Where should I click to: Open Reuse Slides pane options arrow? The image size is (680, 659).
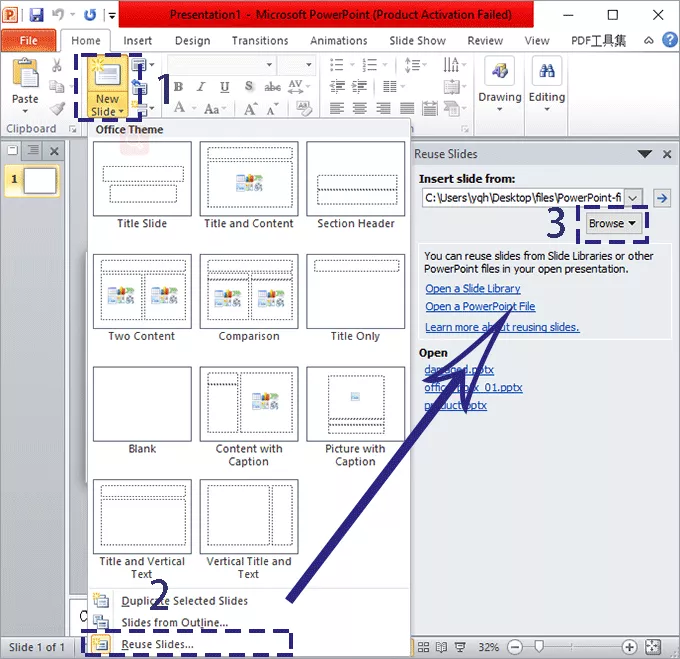(645, 154)
